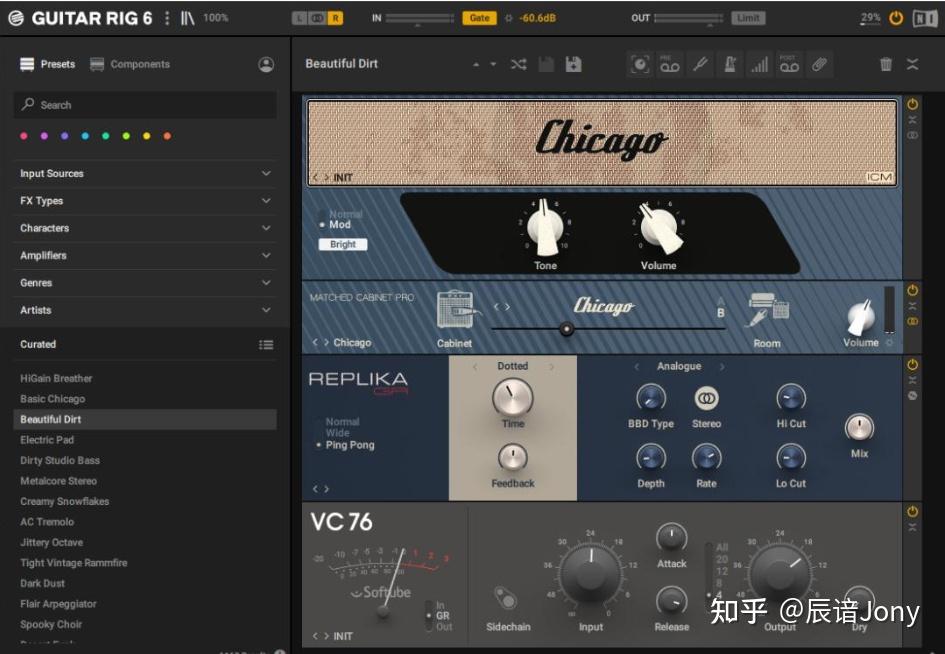Click the cabinet A/B blend slider handle
The image size is (945, 654).
(566, 329)
